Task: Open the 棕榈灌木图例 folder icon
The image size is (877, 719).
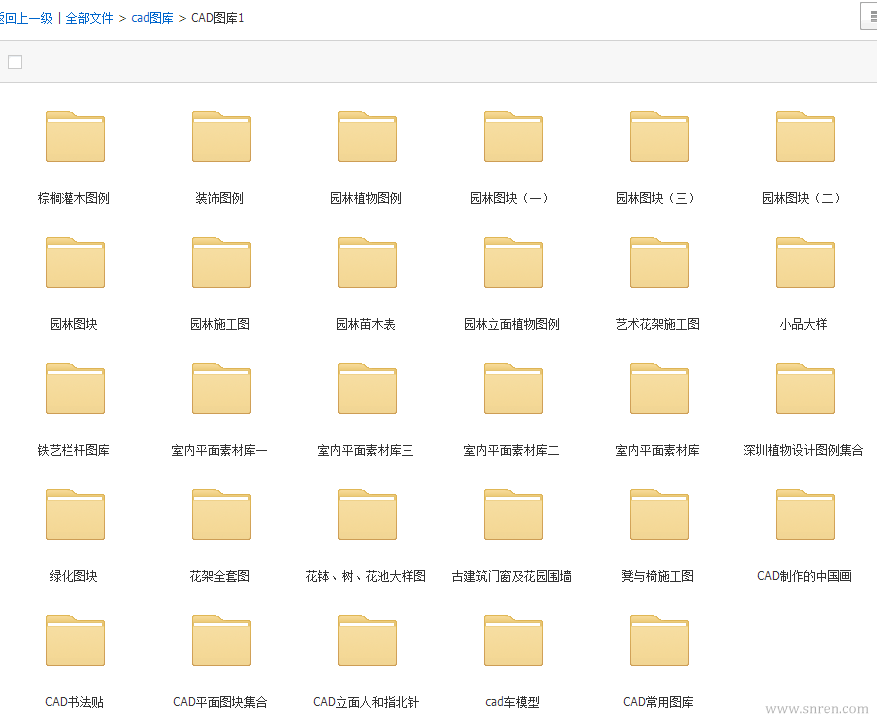Action: point(76,136)
